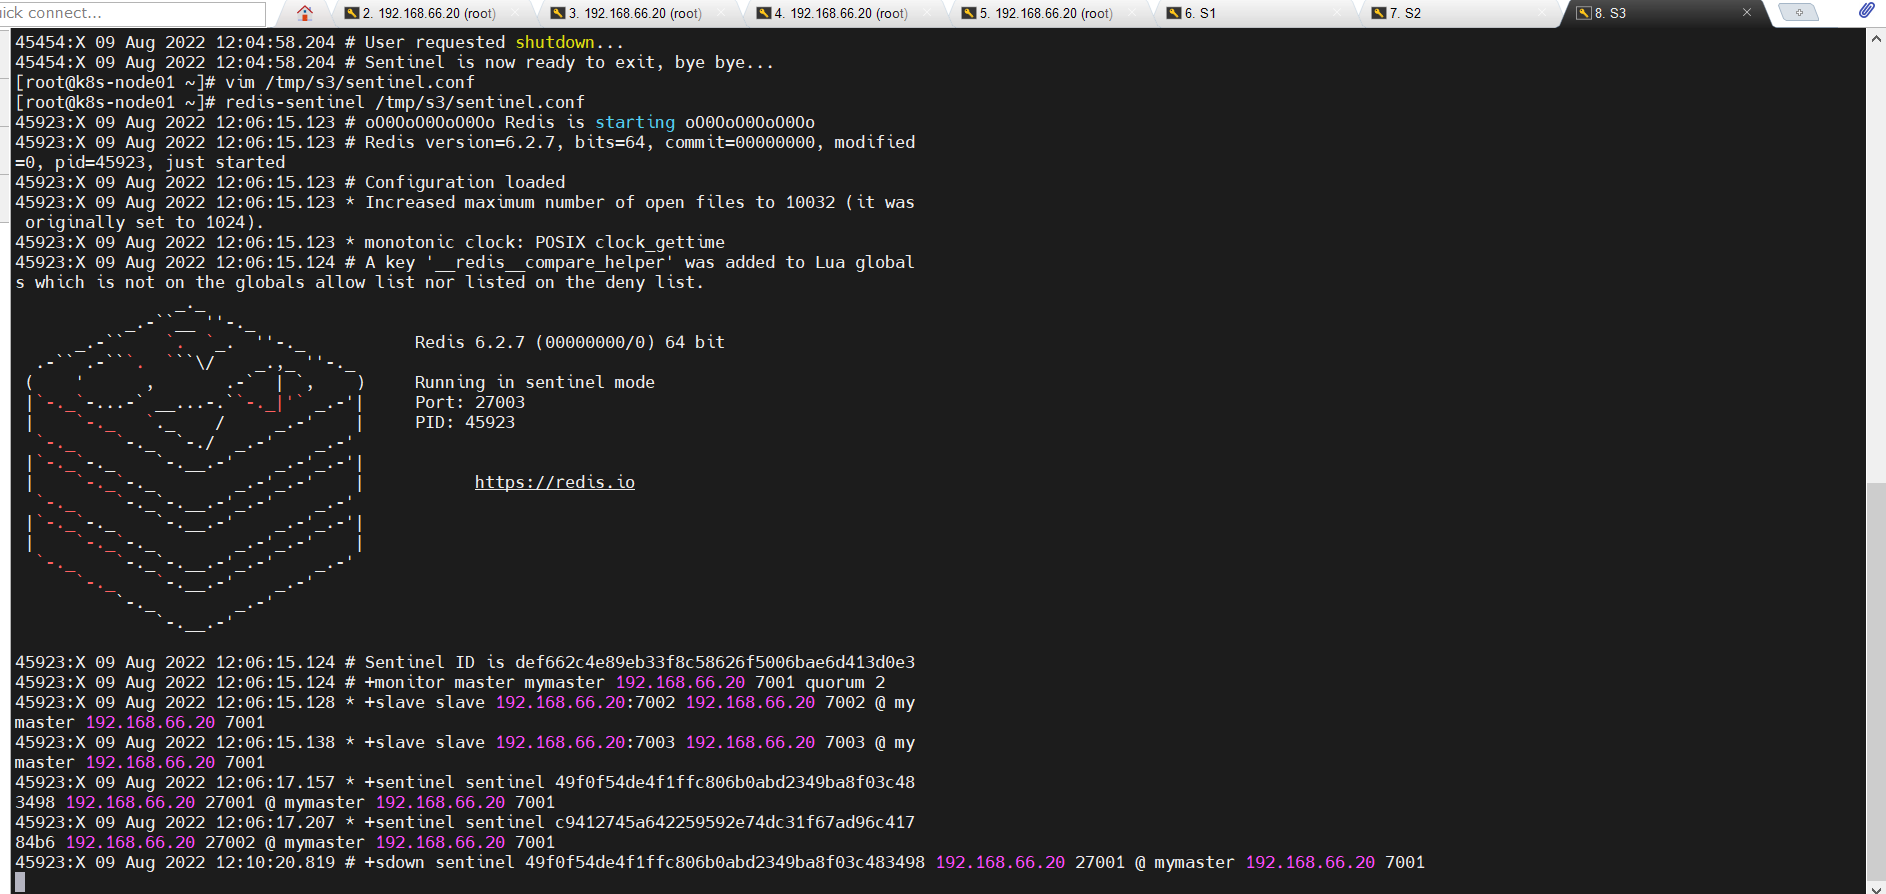Close the 6. S1 tab
This screenshot has width=1886, height=894.
[x=1337, y=13]
